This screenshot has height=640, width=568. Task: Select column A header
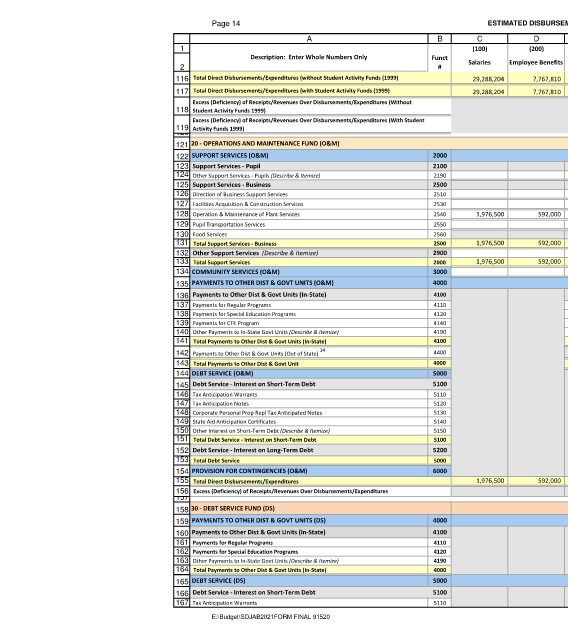[309, 39]
